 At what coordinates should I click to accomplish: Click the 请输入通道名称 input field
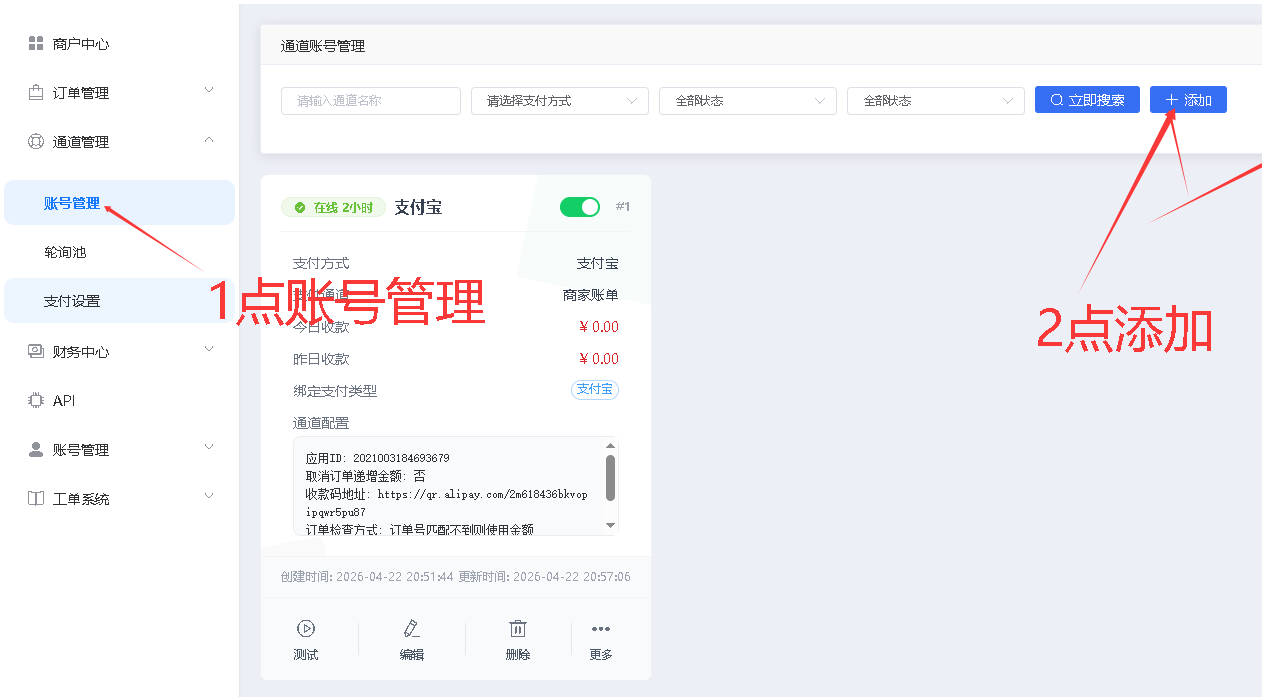coord(370,101)
